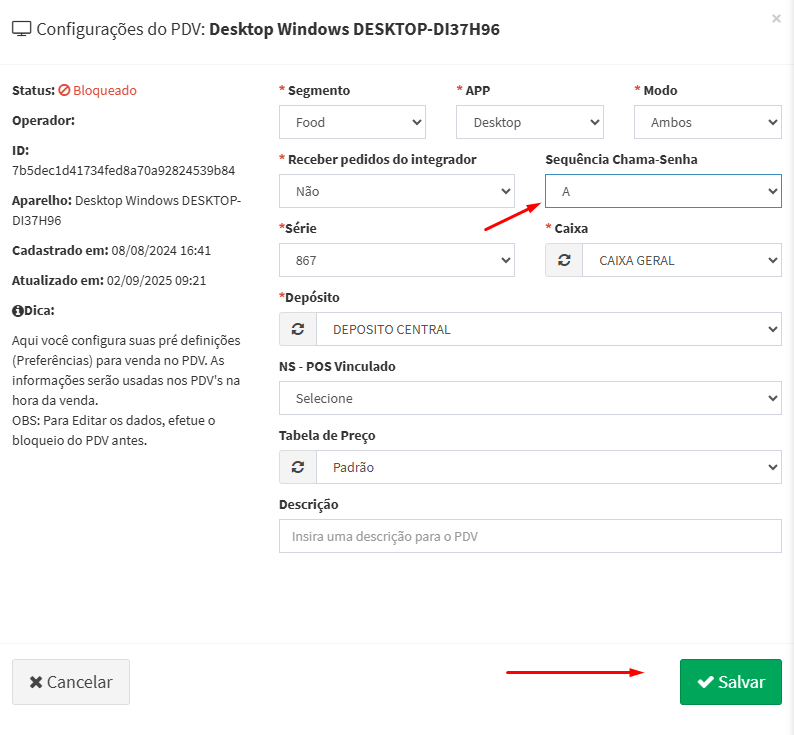
Task: Open the Modo dropdown showing Ambos
Action: [707, 123]
